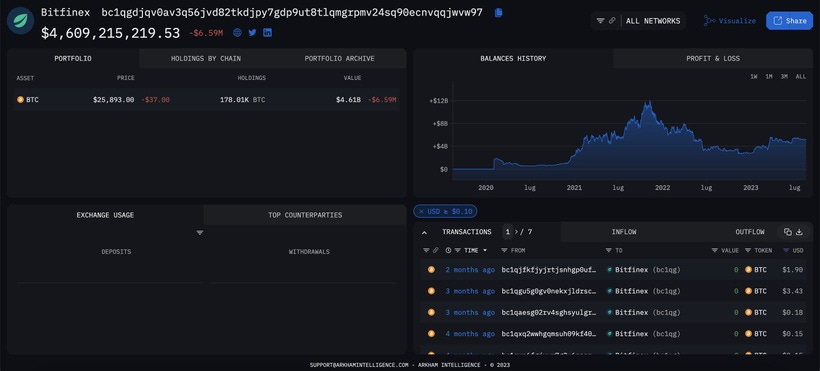Select the PORTFOLIO tab
Image resolution: width=820 pixels, height=371 pixels.
pyautogui.click(x=73, y=59)
